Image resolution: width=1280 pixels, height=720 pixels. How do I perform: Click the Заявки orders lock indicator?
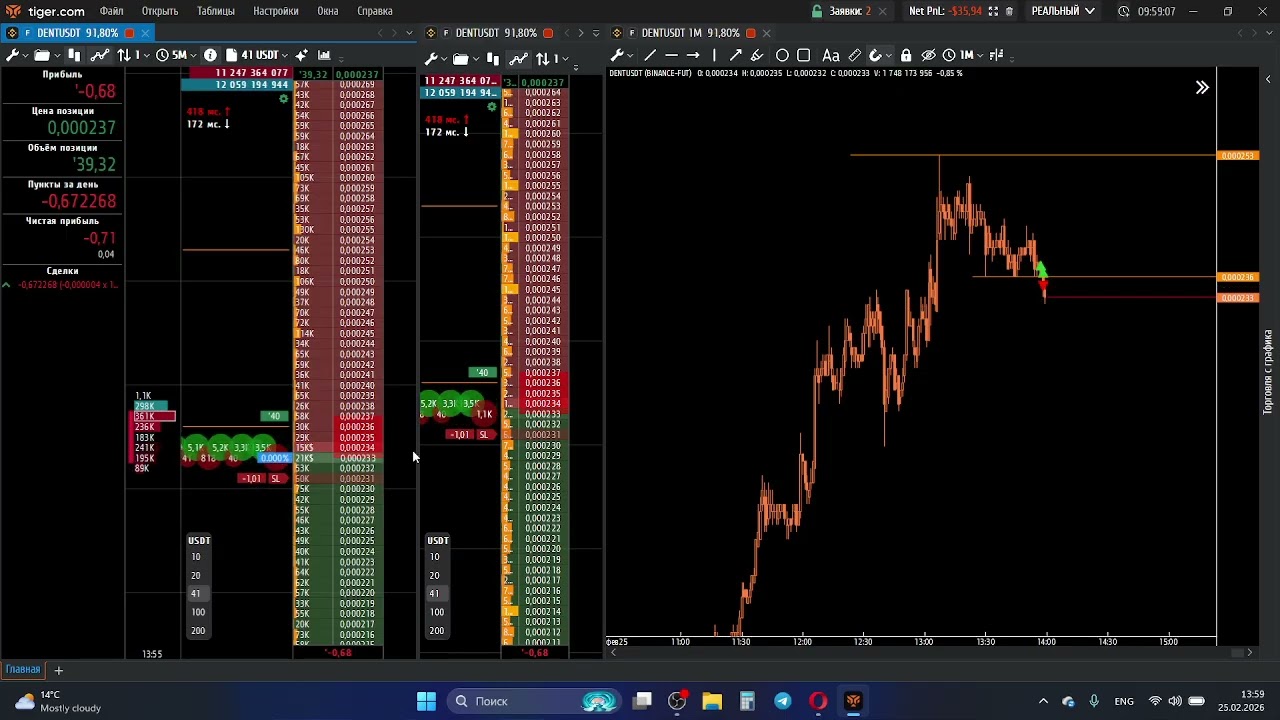pos(817,11)
